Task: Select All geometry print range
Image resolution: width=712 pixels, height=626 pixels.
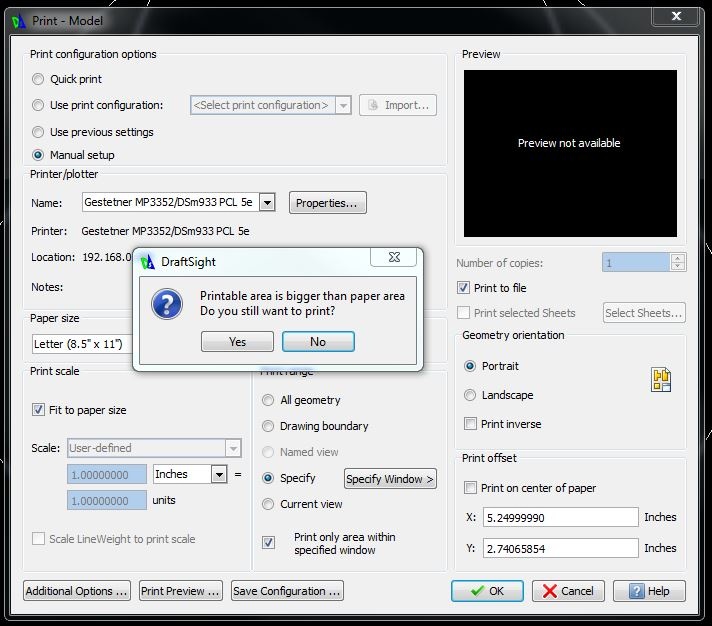Action: click(x=268, y=400)
